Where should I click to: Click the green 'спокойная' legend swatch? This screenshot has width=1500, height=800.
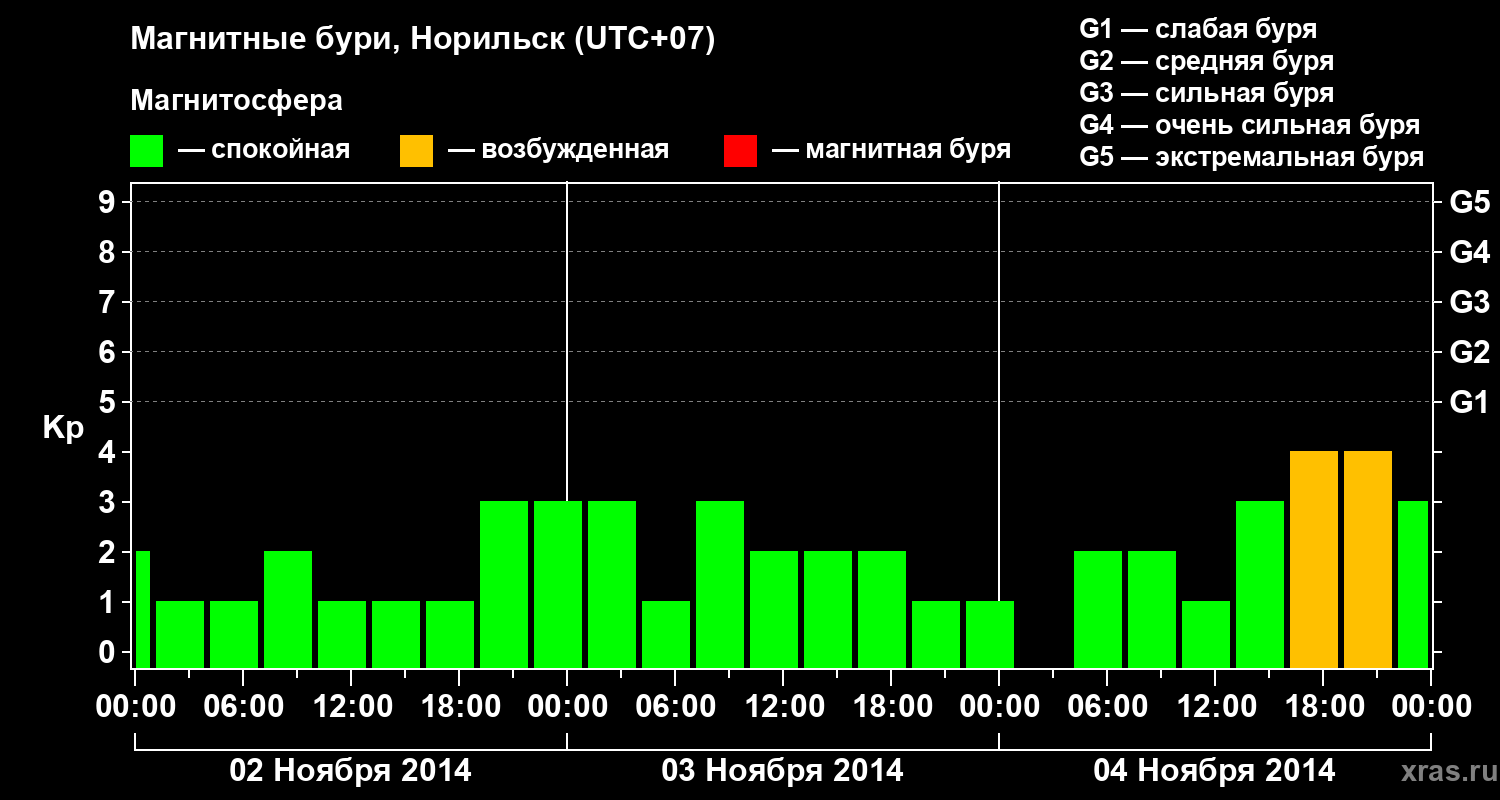click(146, 151)
